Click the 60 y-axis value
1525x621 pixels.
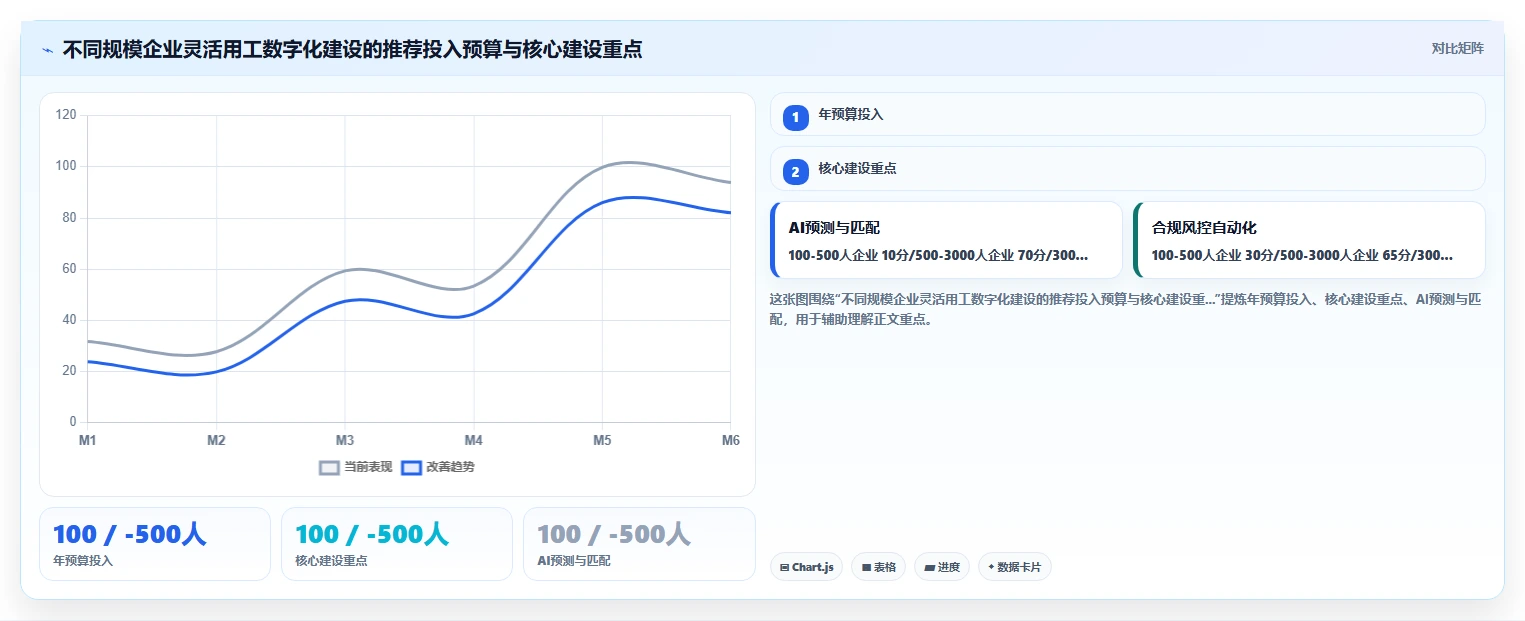[69, 269]
